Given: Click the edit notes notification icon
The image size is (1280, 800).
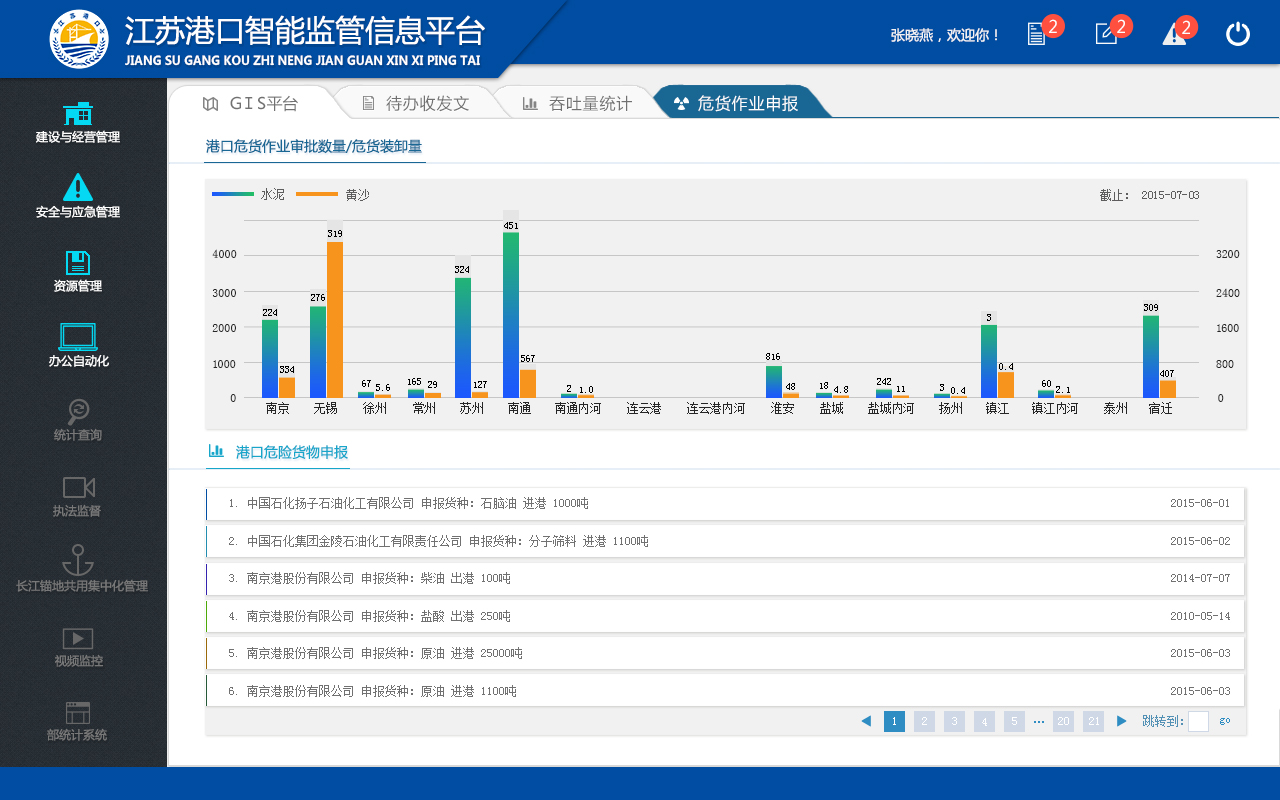Looking at the screenshot, I should pos(1106,34).
